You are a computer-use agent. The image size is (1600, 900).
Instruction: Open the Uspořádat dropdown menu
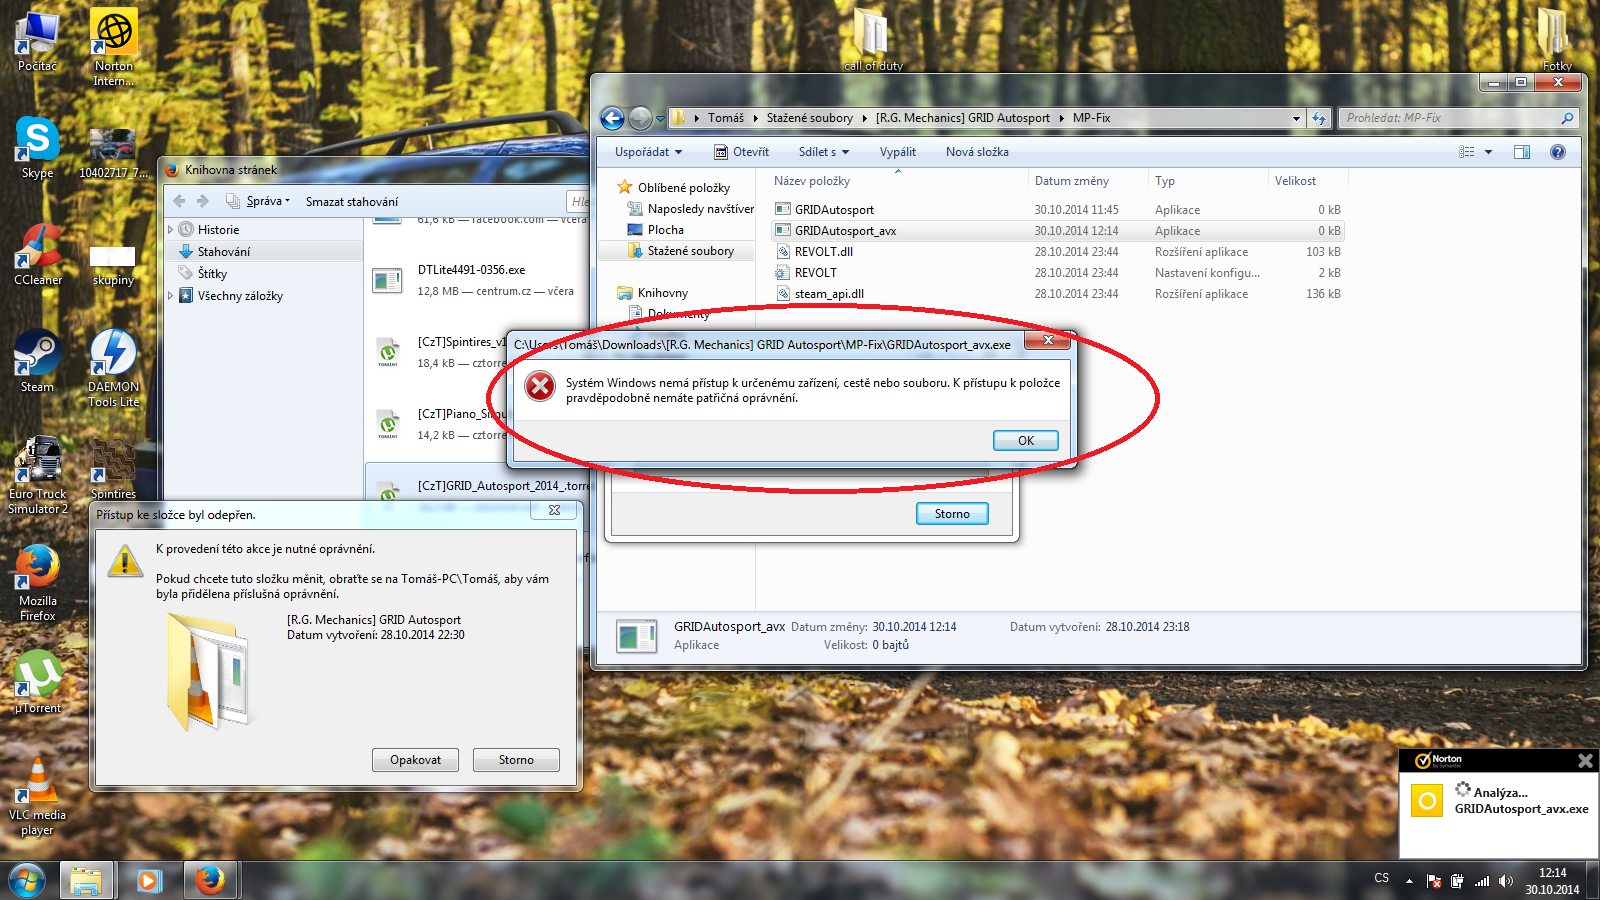click(x=648, y=152)
